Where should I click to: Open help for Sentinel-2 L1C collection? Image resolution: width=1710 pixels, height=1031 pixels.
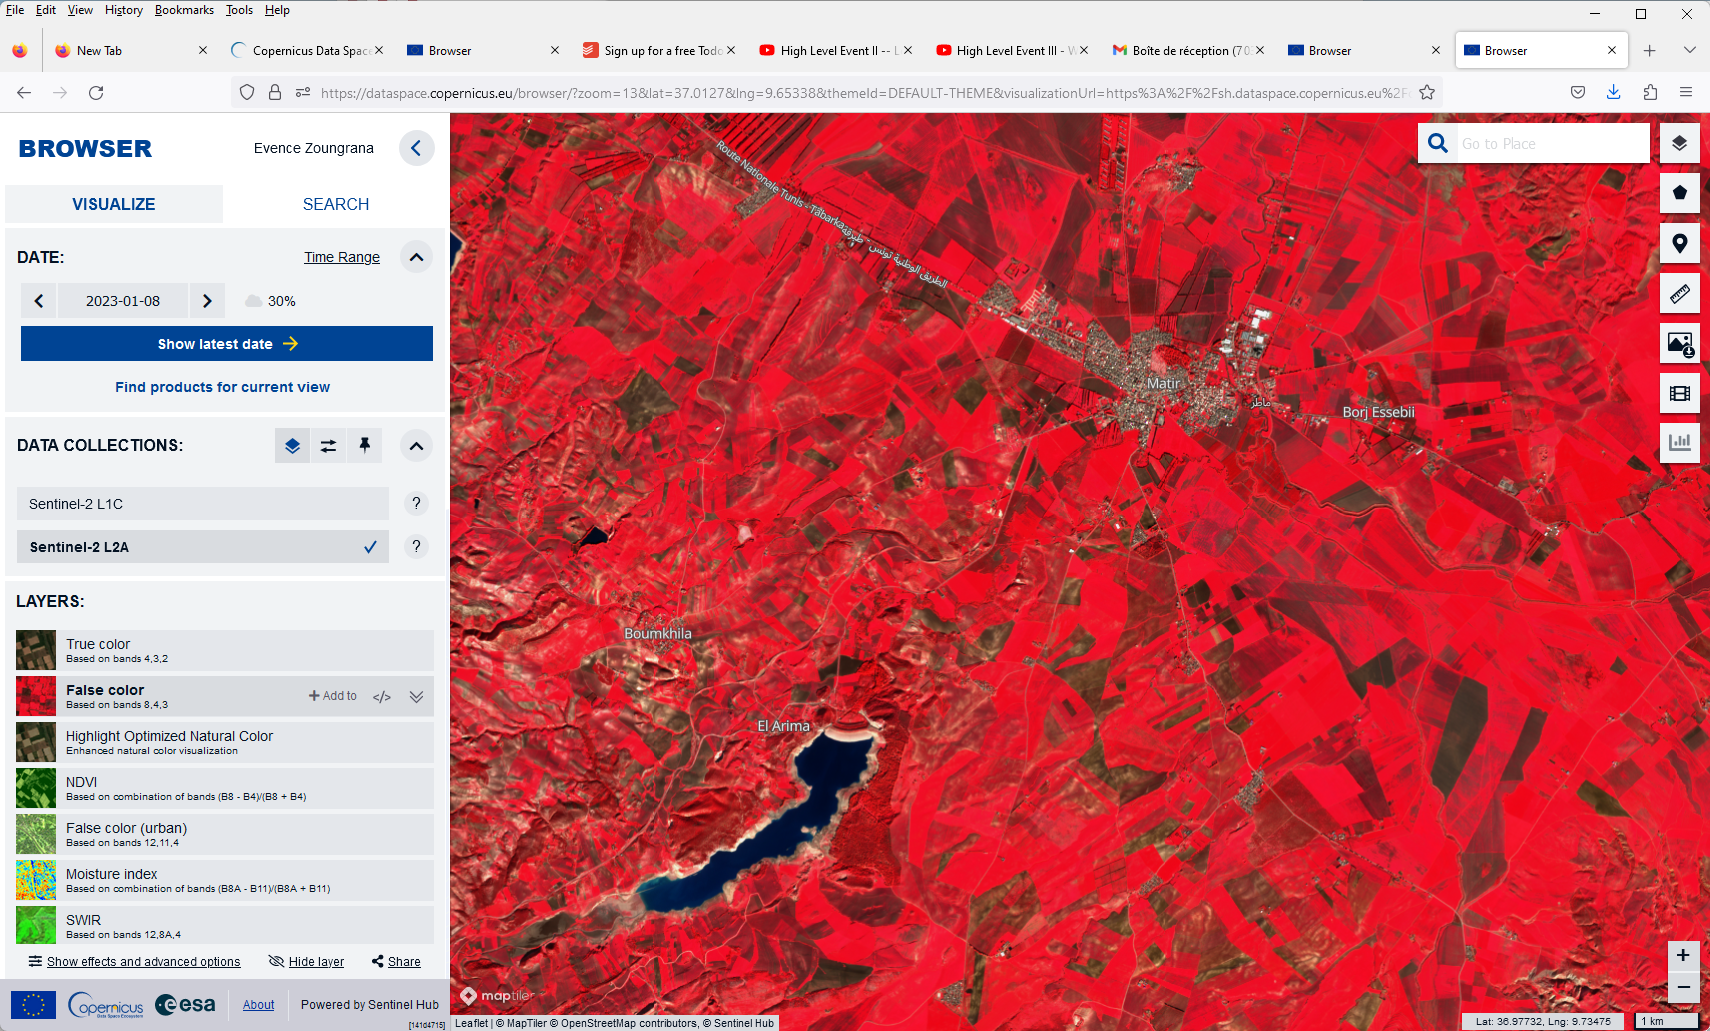[417, 503]
